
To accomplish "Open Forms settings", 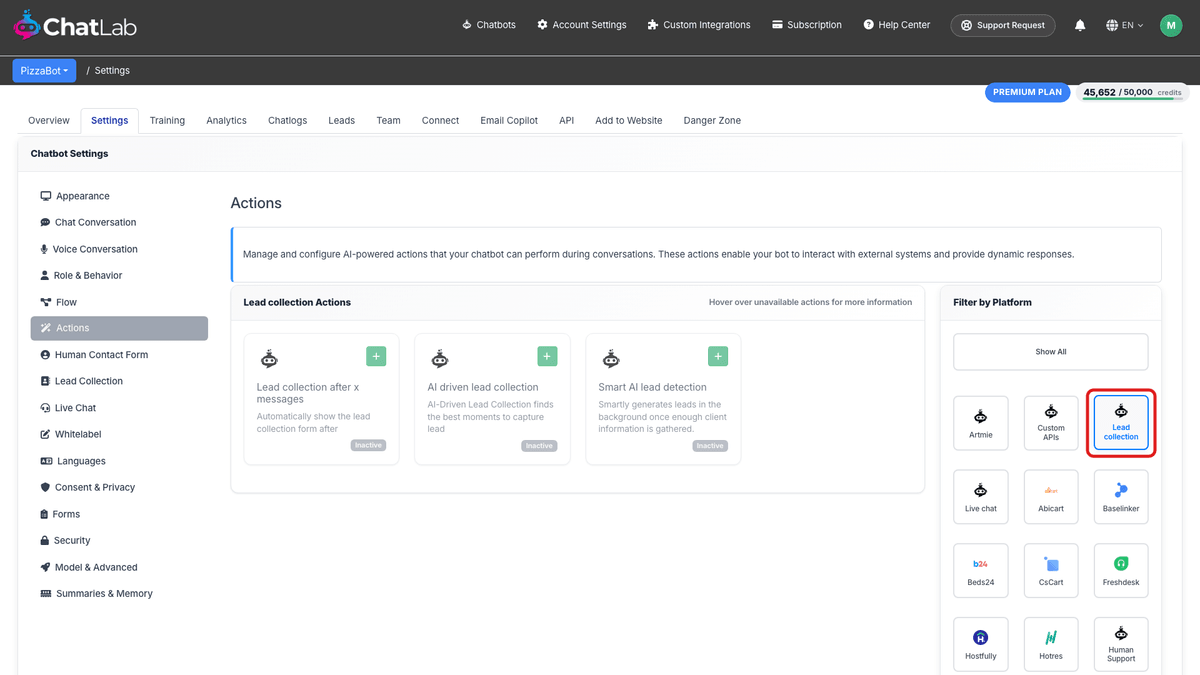I will pyautogui.click(x=119, y=514).
